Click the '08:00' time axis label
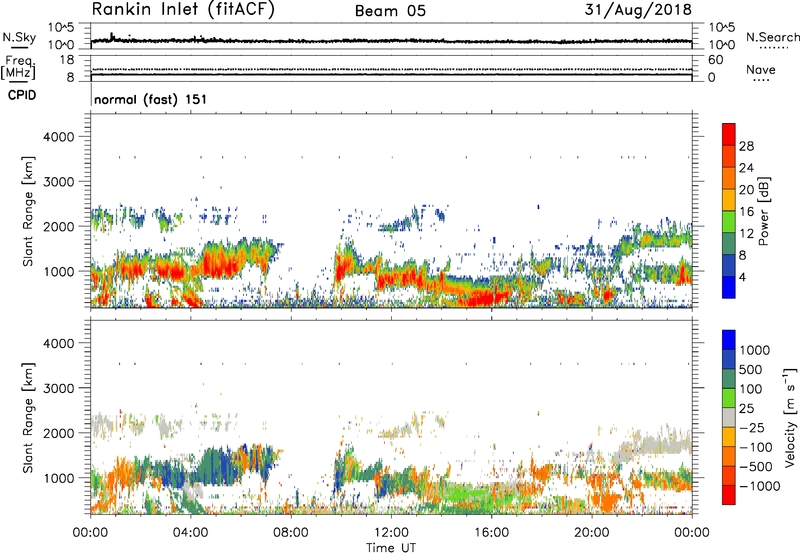The width and height of the screenshot is (800, 554). pos(291,533)
